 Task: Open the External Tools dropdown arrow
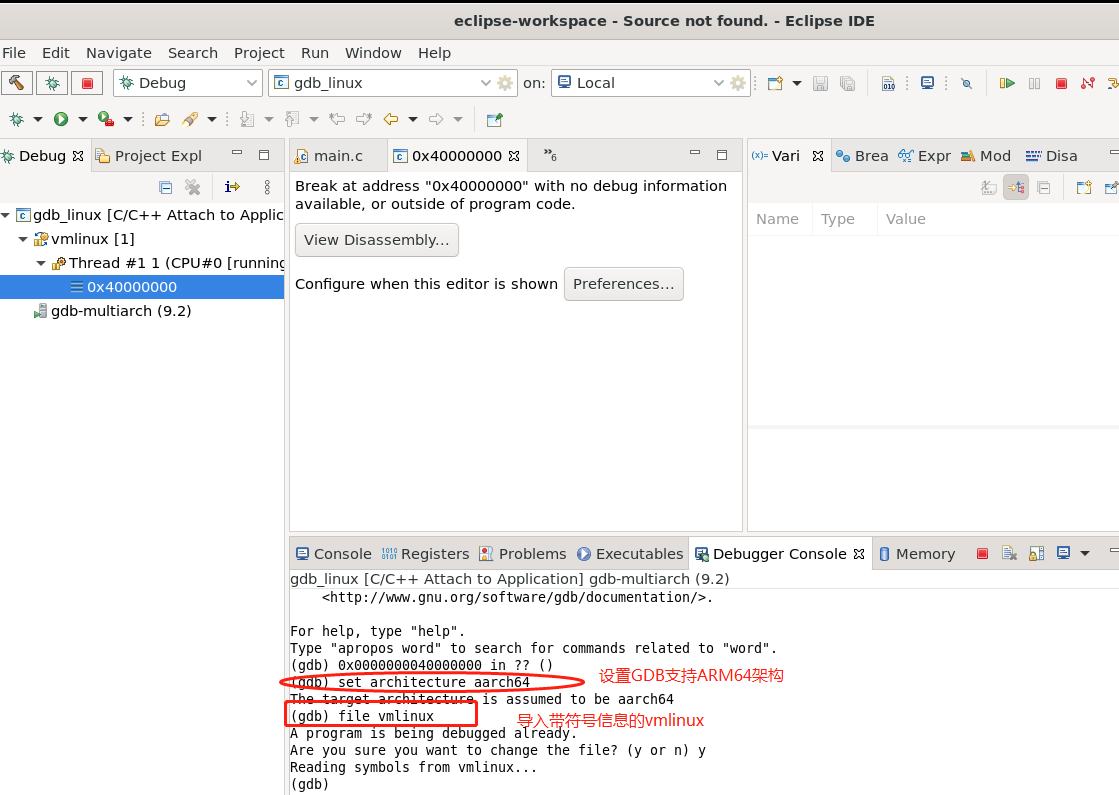[x=128, y=119]
